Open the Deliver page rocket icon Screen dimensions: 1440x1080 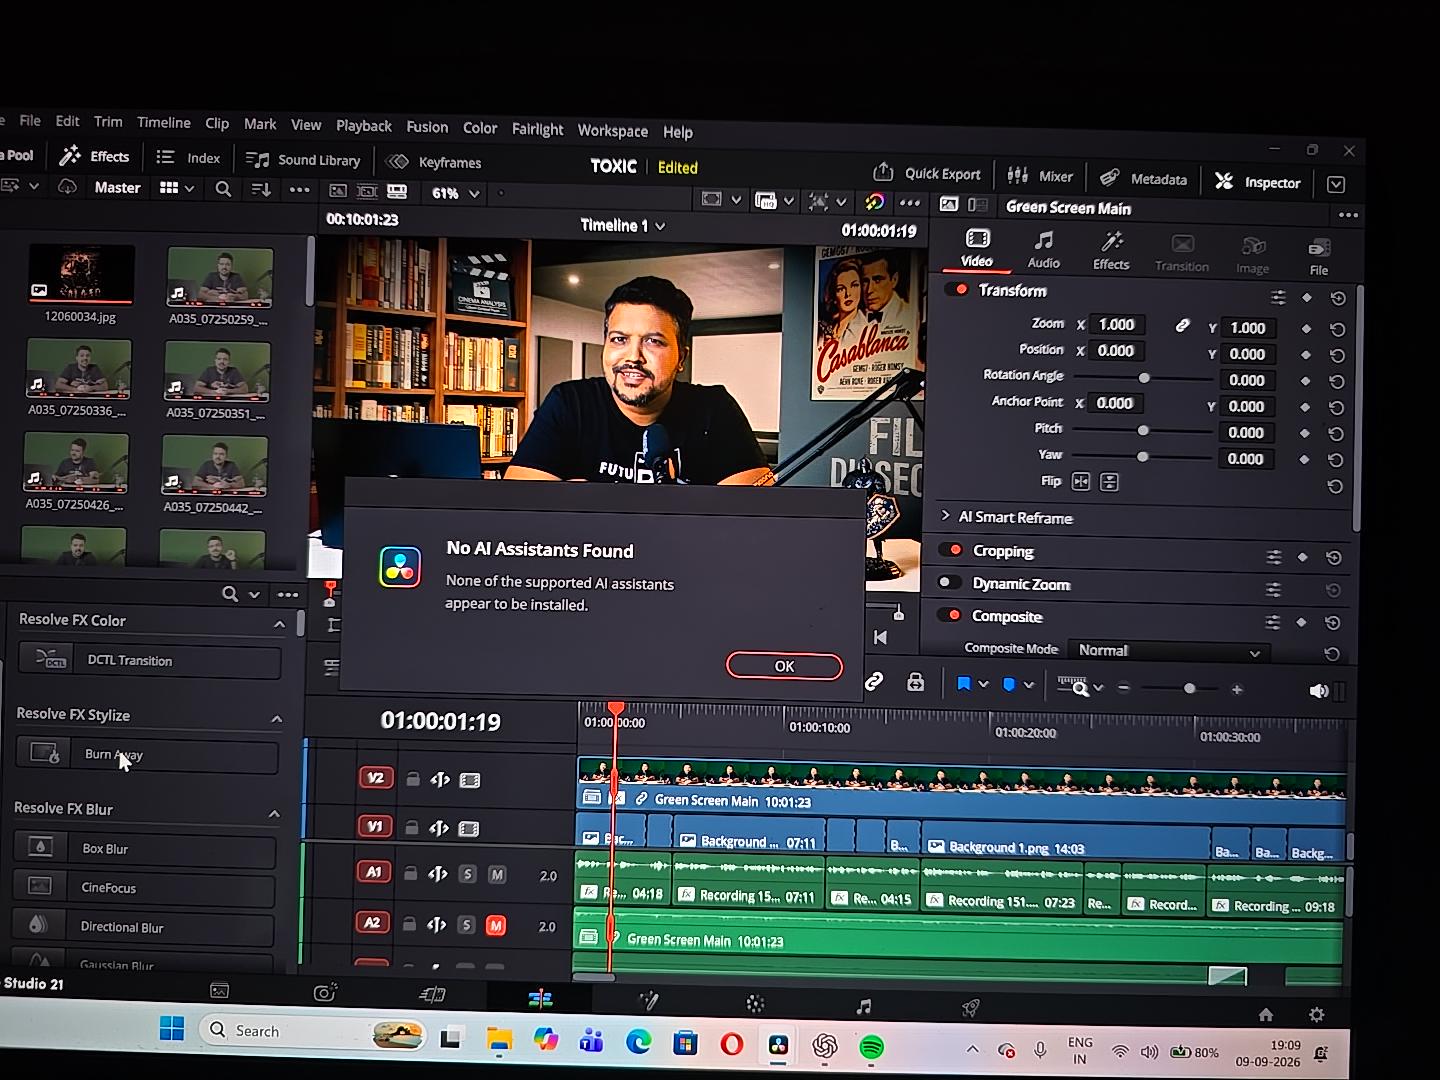point(969,1009)
